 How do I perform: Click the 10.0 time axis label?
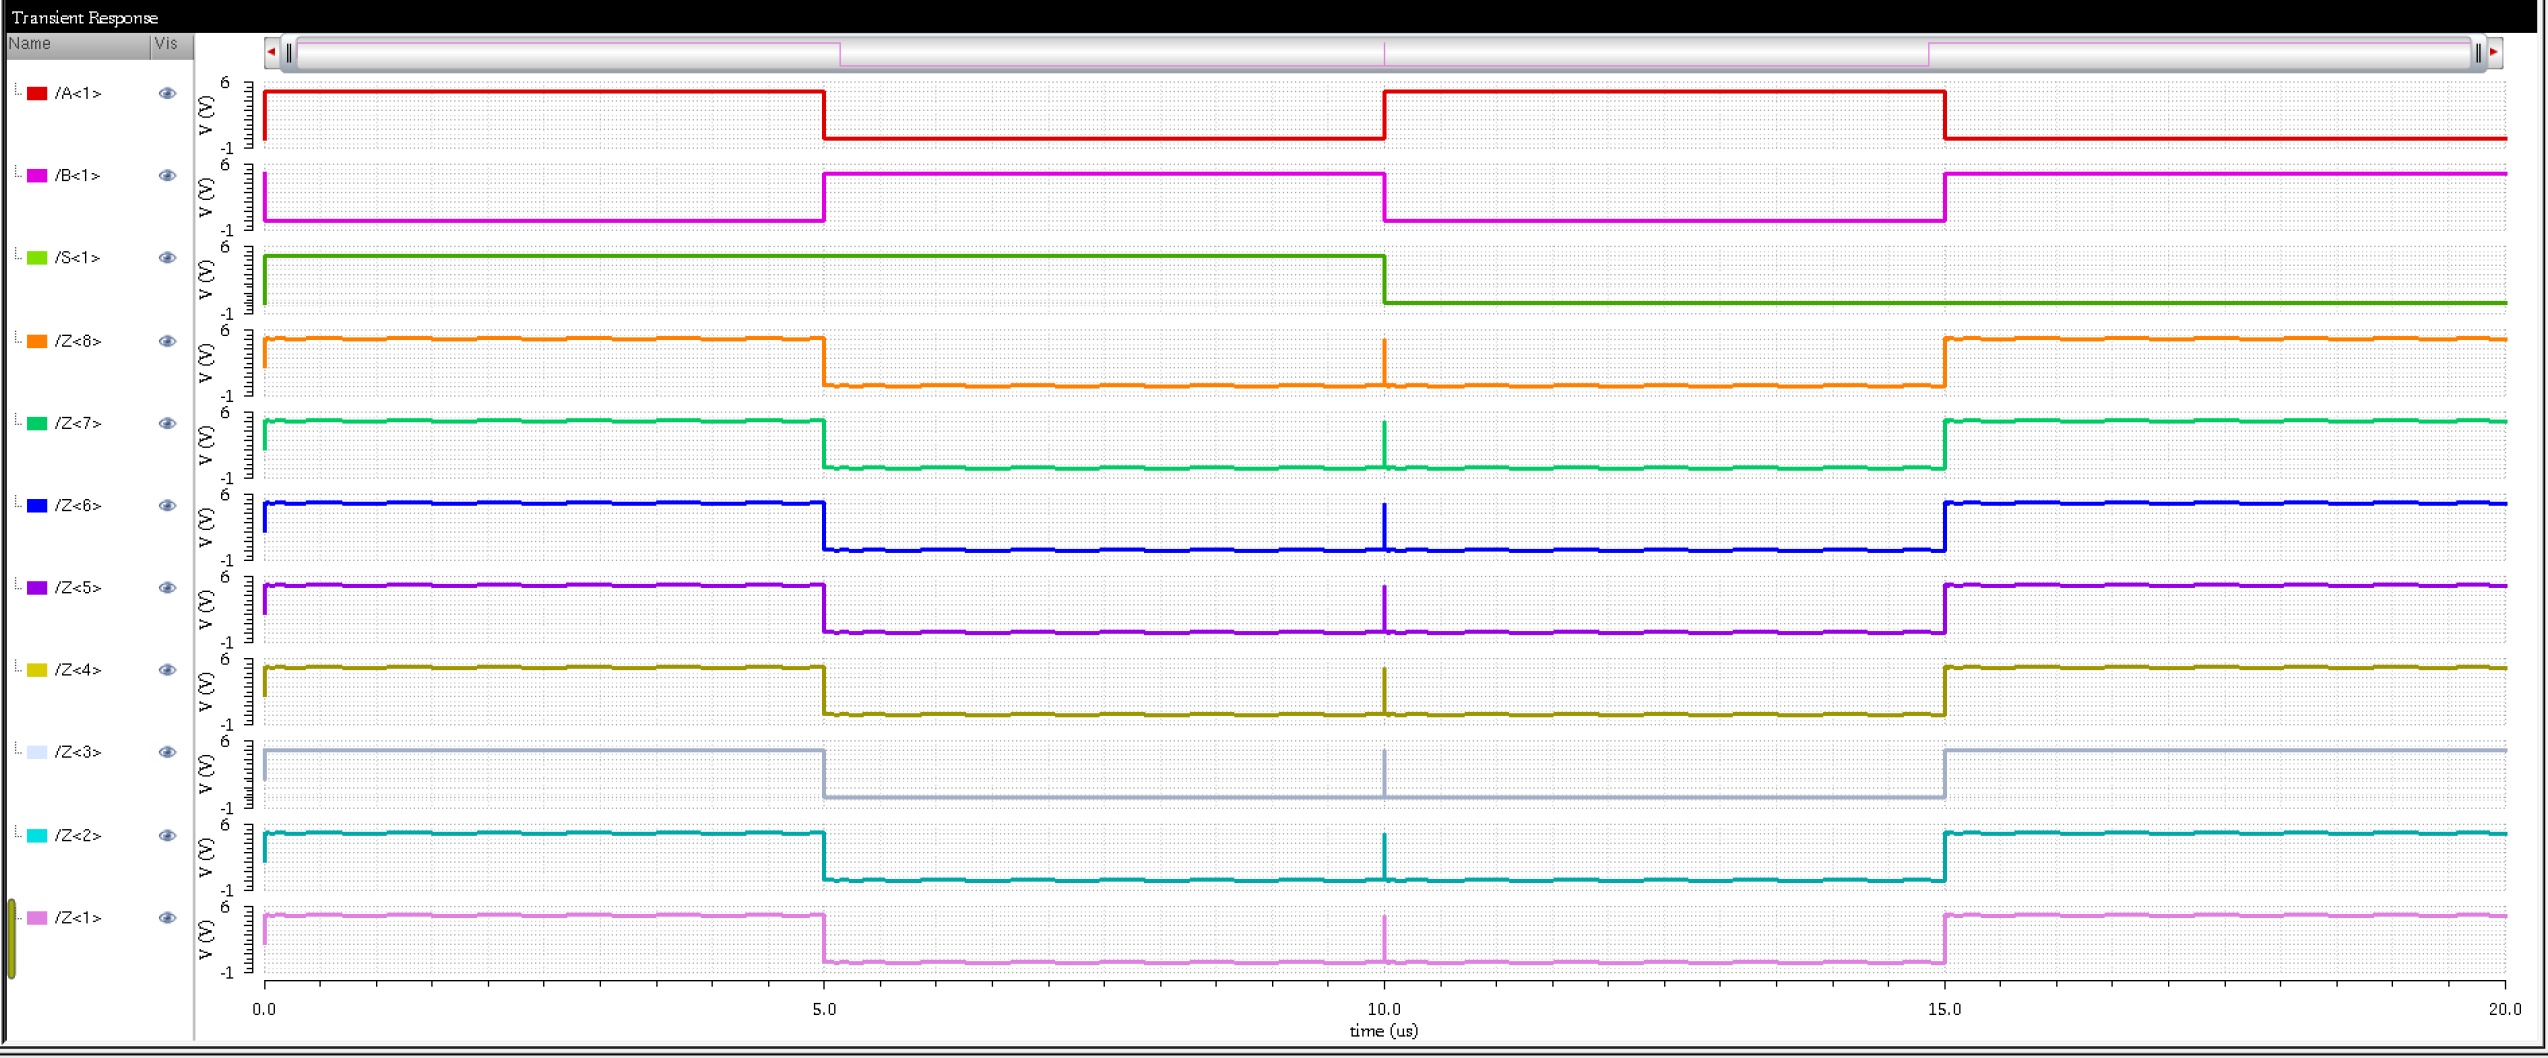[1384, 1009]
